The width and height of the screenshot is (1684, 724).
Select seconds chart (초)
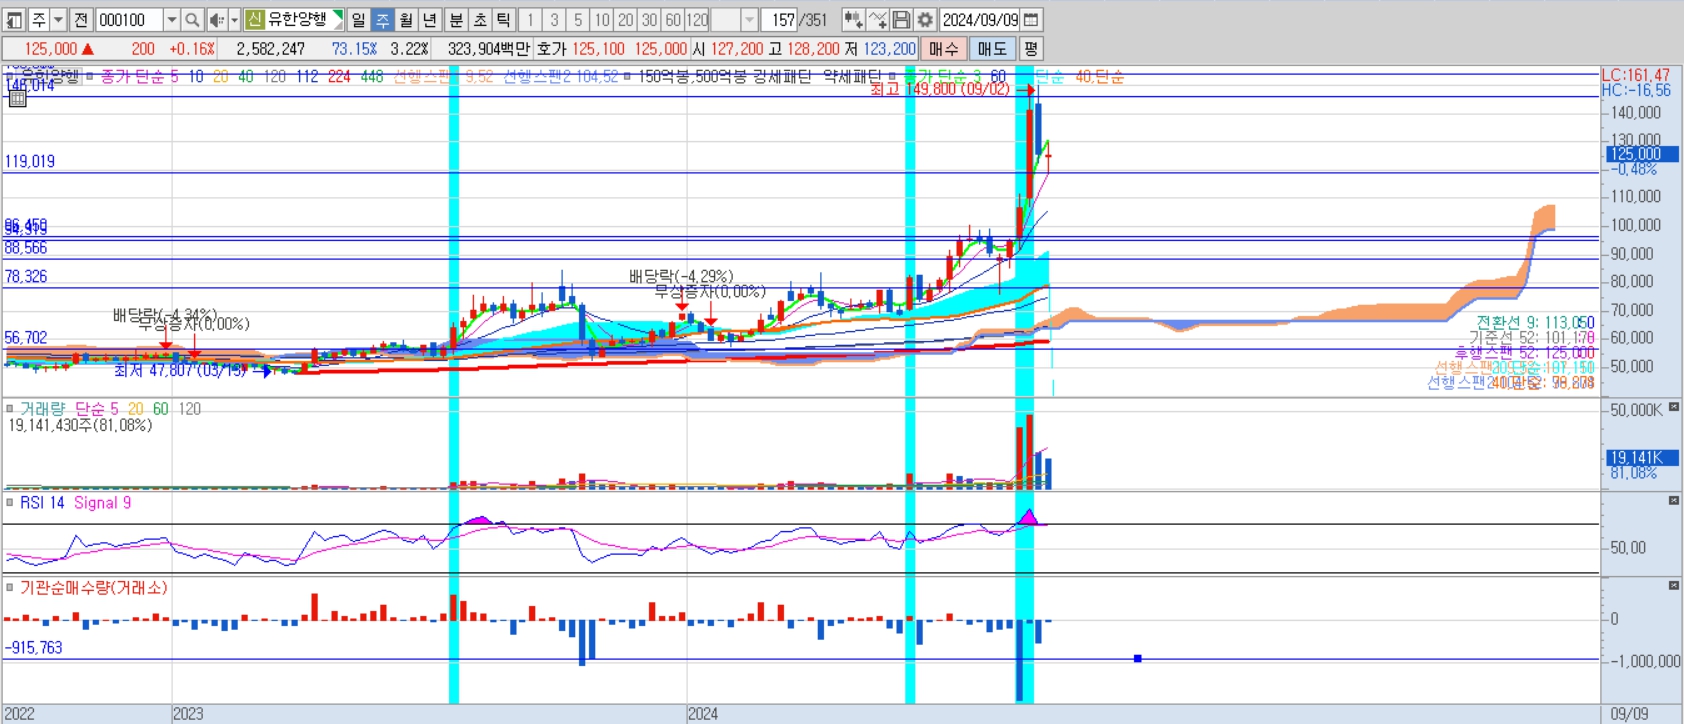click(480, 19)
